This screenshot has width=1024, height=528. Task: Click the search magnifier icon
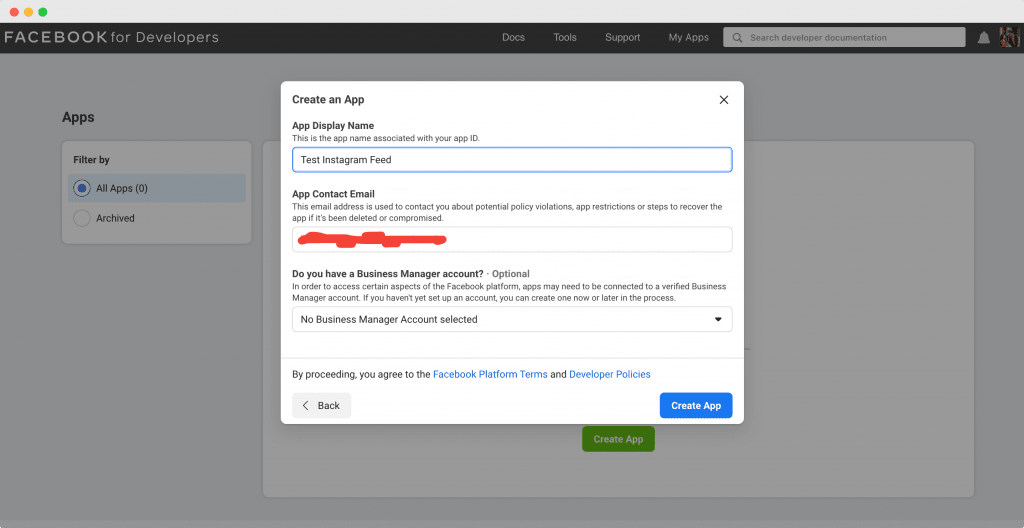click(737, 38)
